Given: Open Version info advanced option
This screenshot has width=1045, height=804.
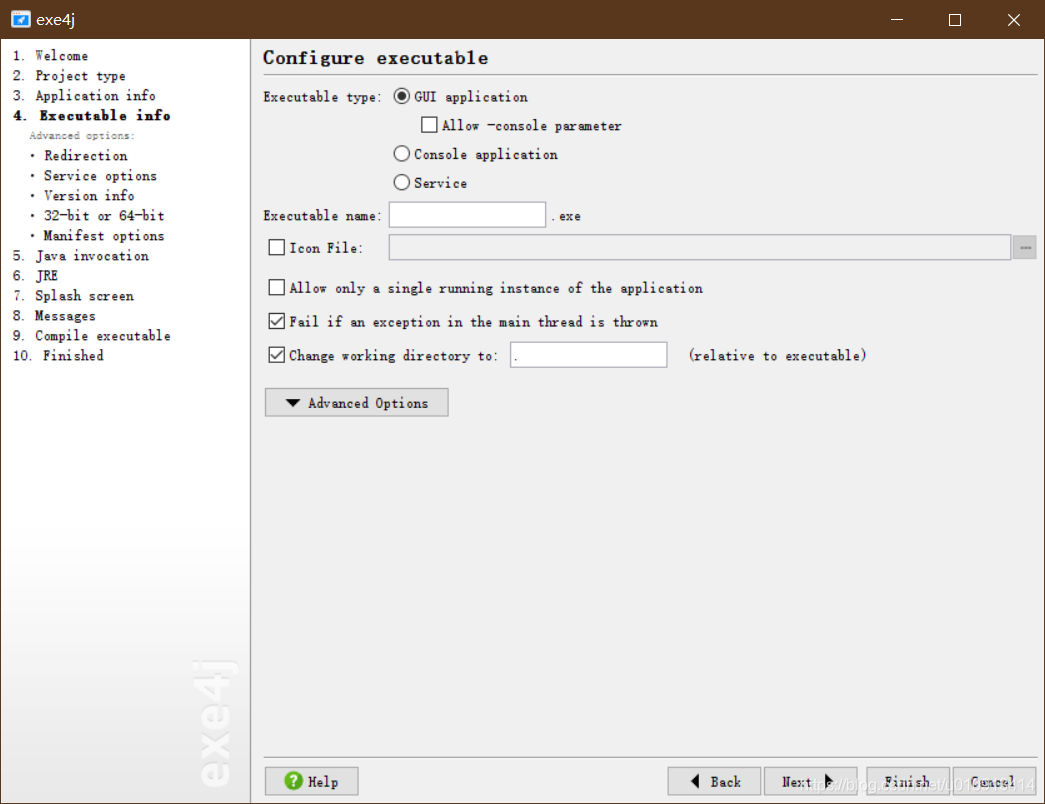Looking at the screenshot, I should pos(89,196).
